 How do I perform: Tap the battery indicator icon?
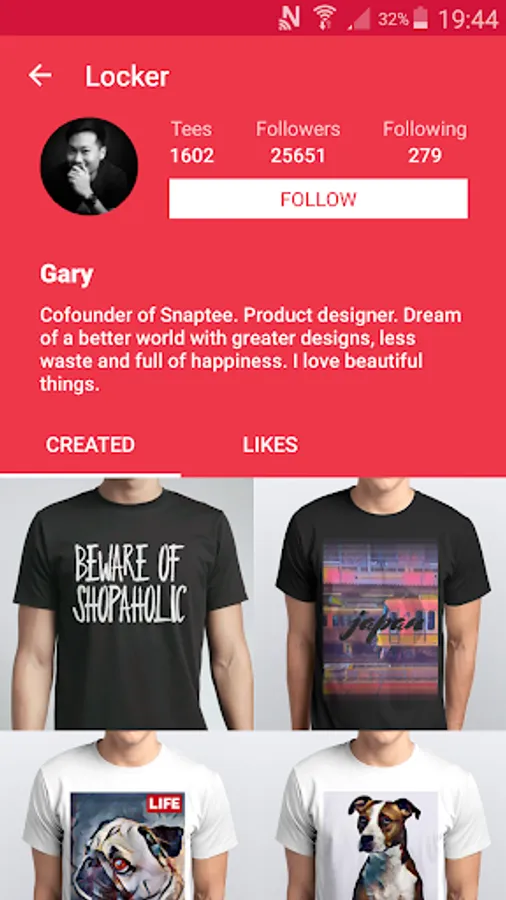[421, 18]
